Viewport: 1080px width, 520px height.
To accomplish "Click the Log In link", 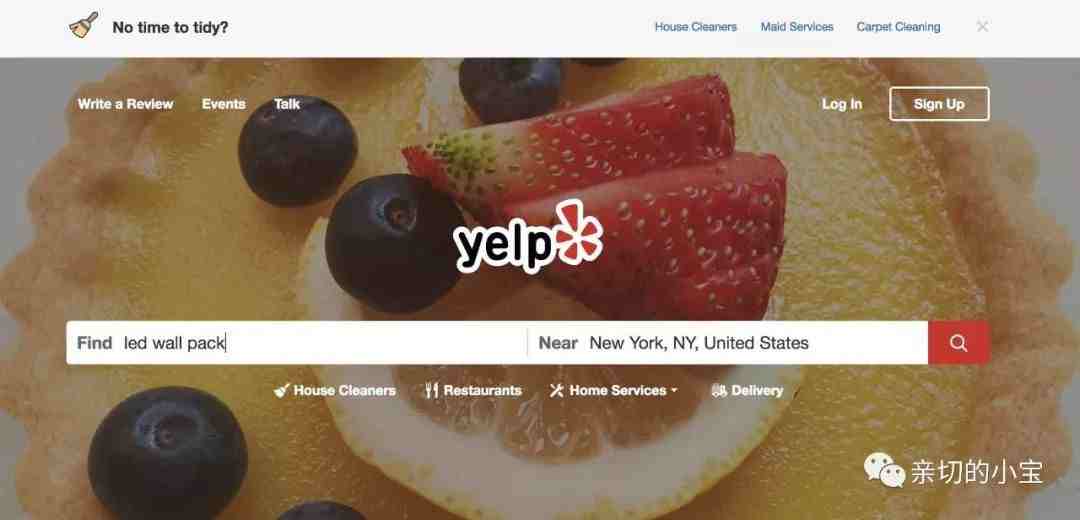I will click(842, 104).
